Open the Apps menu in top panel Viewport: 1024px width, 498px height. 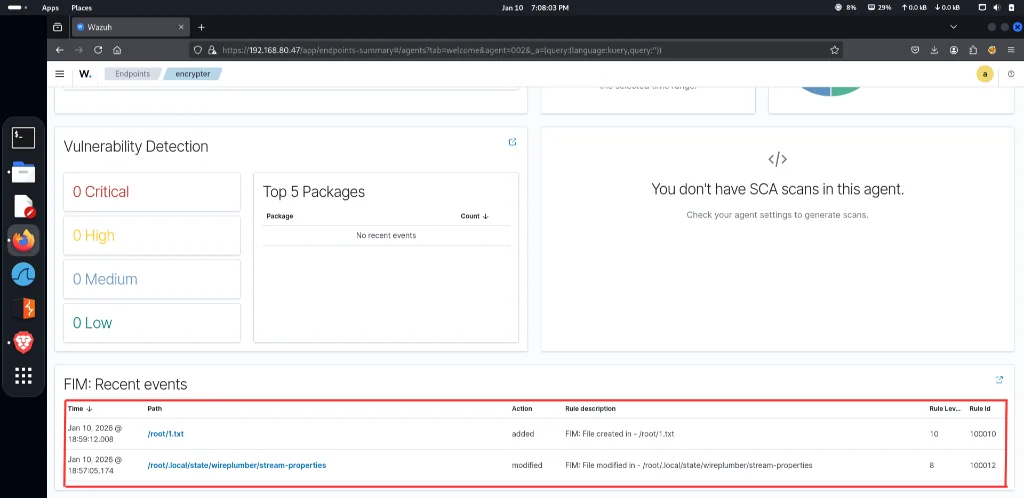pyautogui.click(x=50, y=8)
